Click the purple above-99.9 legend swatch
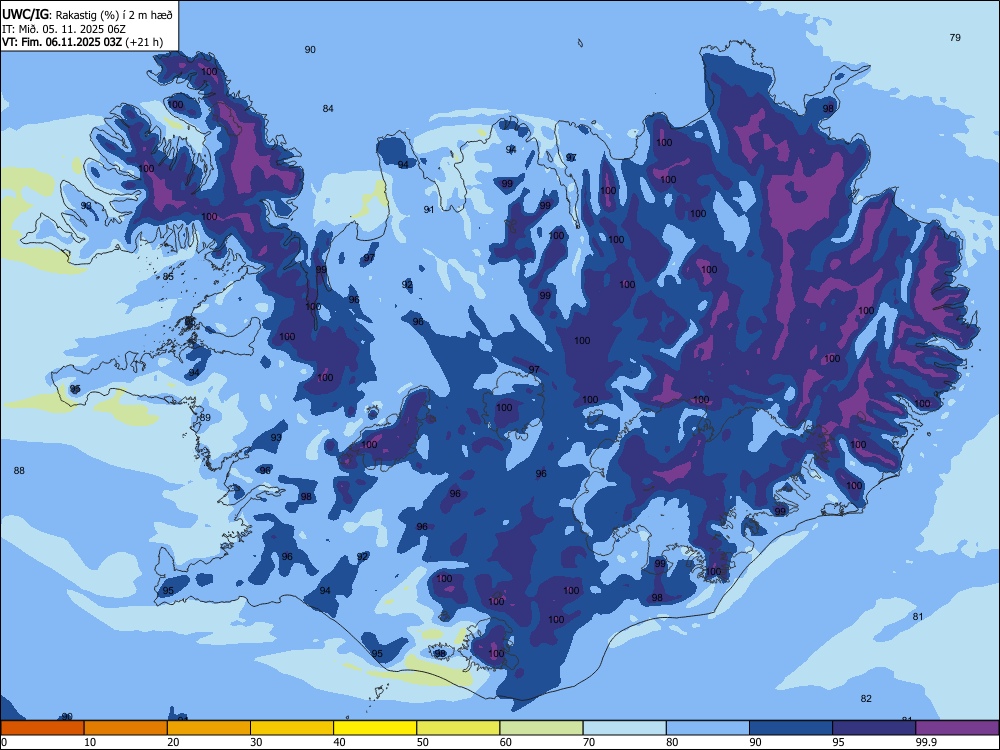This screenshot has height=750, width=1000. point(957,728)
